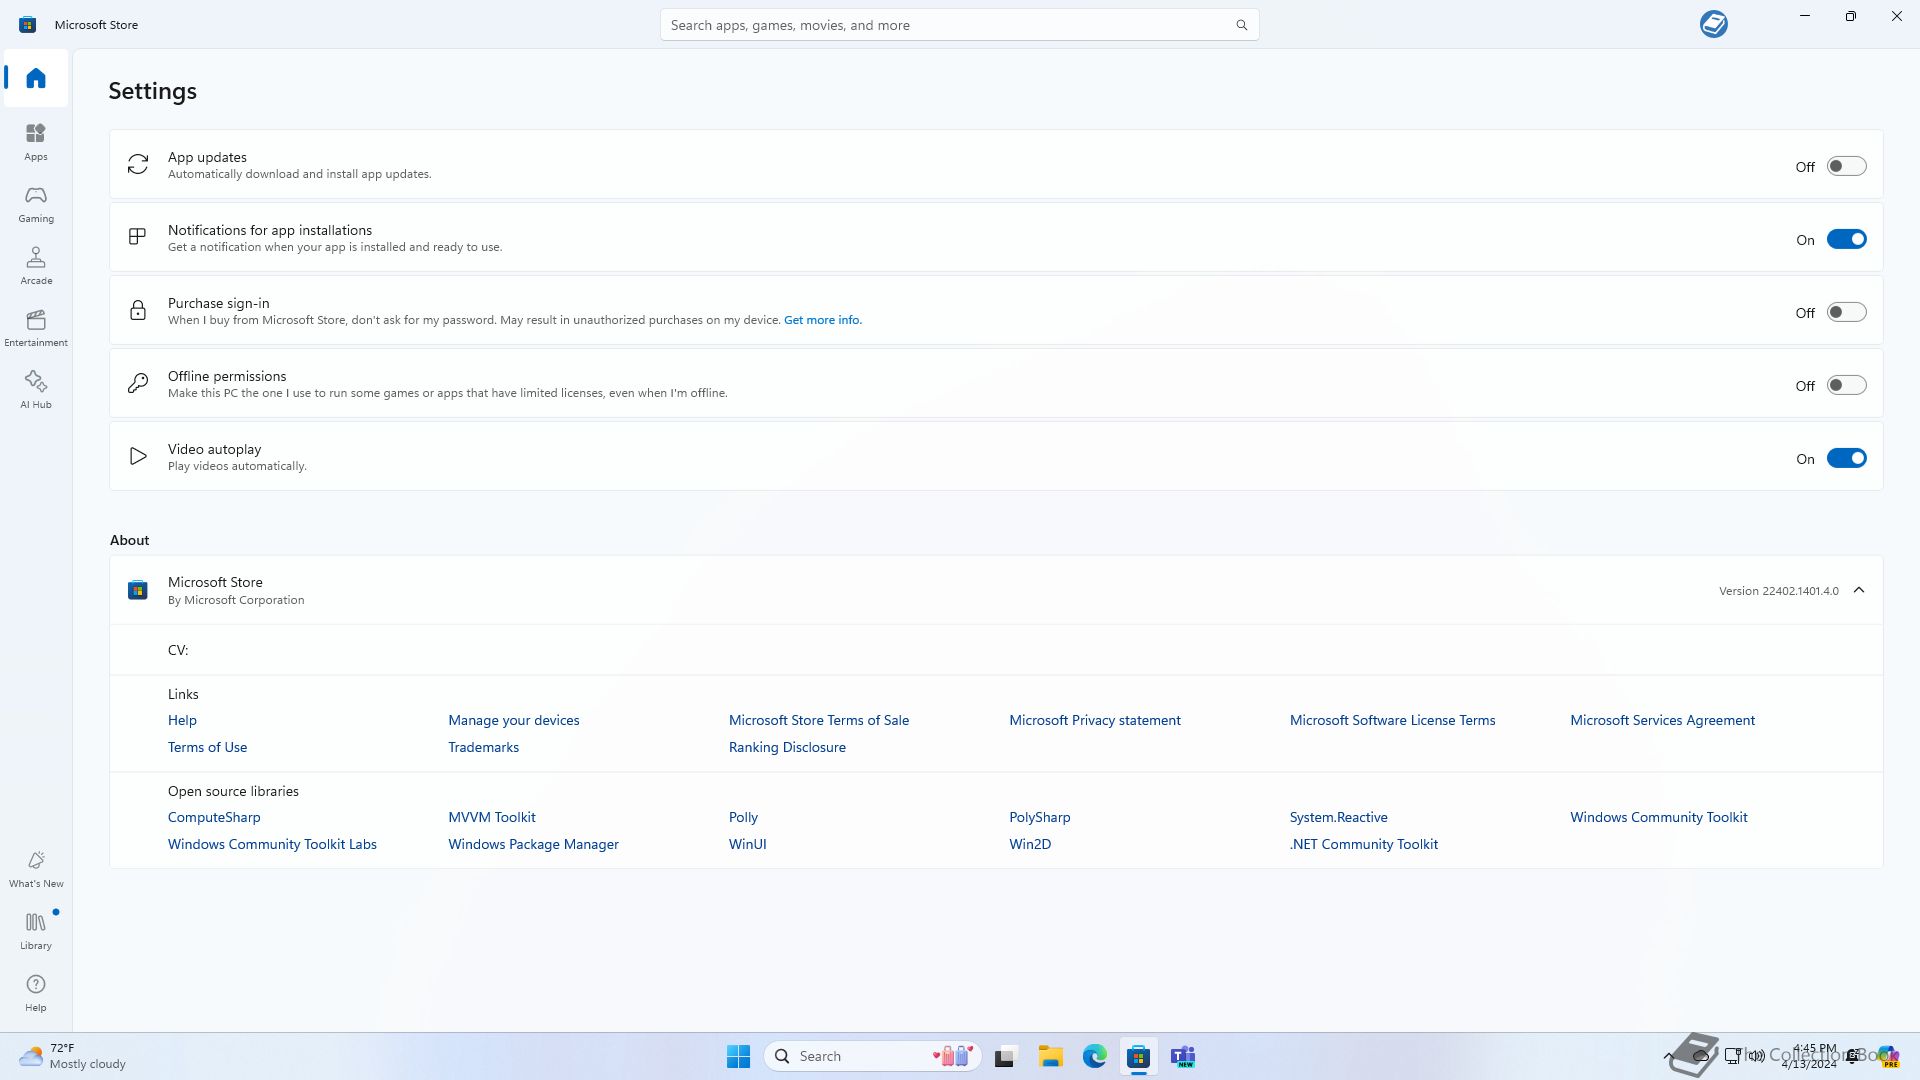The width and height of the screenshot is (1920, 1080).
Task: Open the PolySharp library link
Action: [1040, 817]
